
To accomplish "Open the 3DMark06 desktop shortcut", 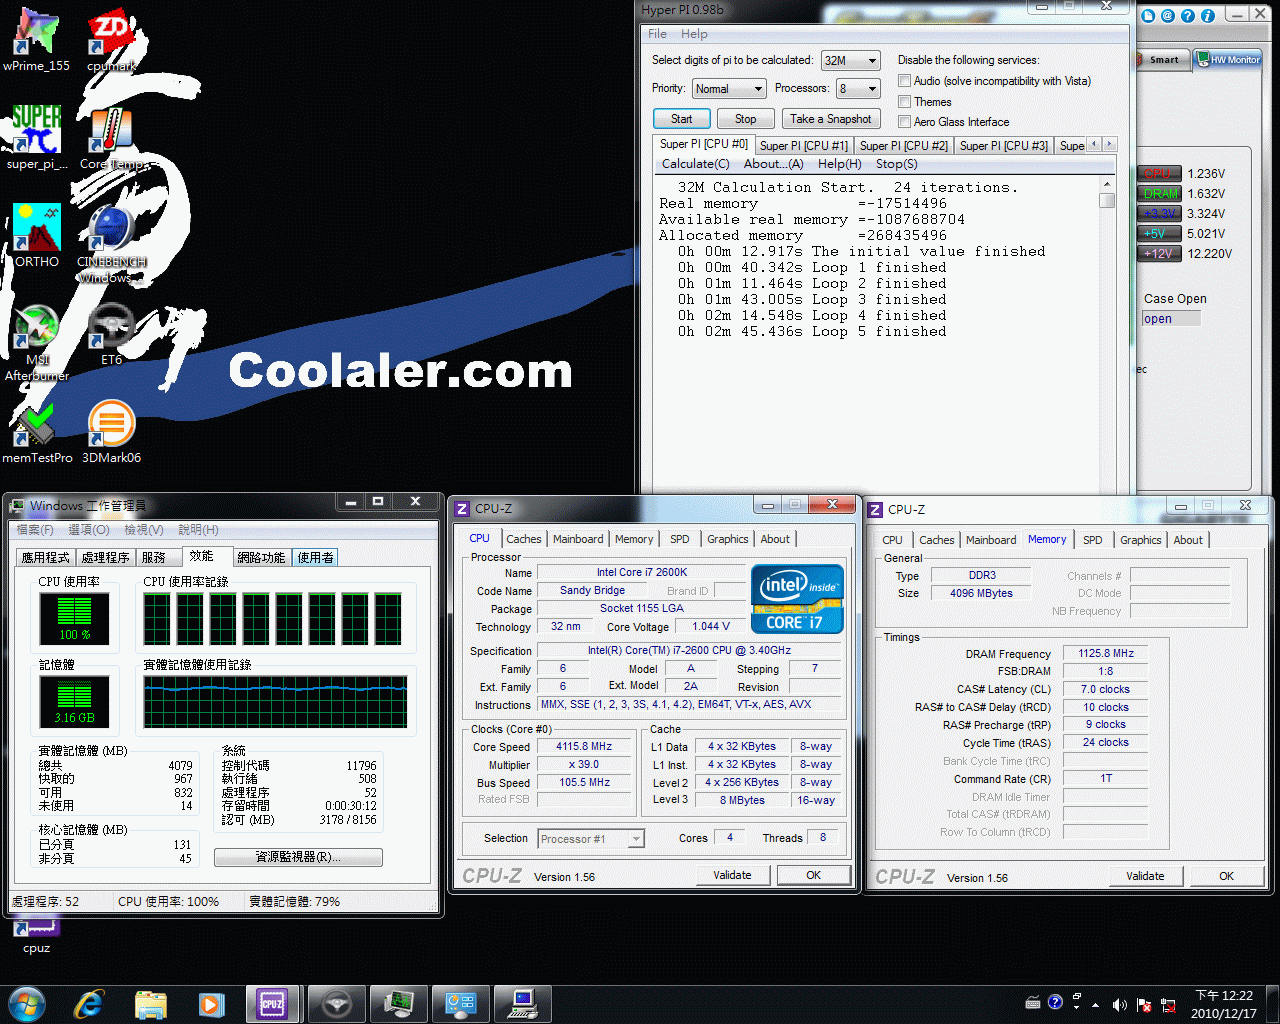I will 111,432.
